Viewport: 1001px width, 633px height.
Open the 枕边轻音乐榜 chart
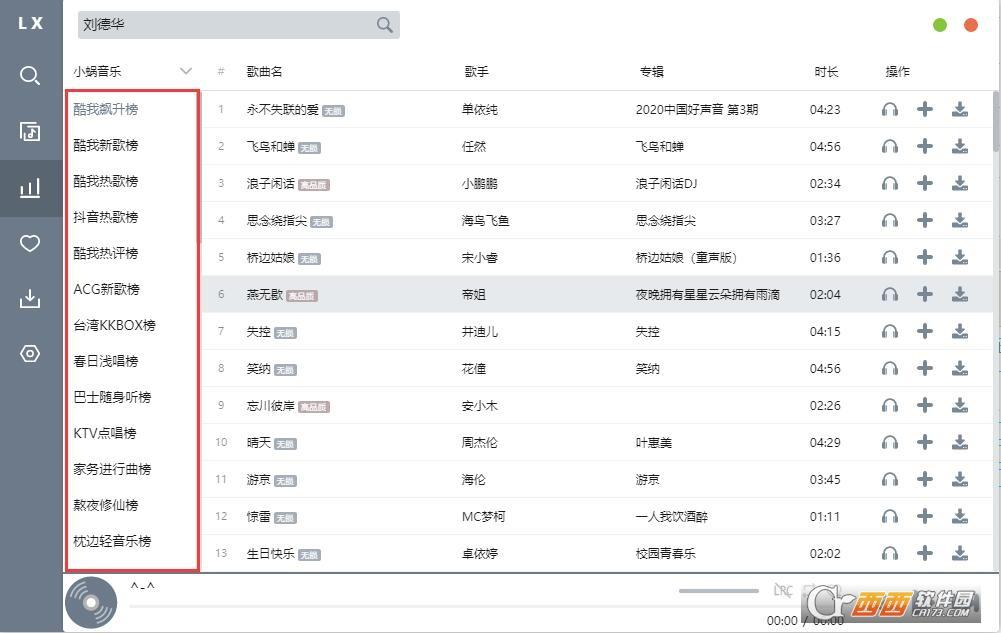112,542
